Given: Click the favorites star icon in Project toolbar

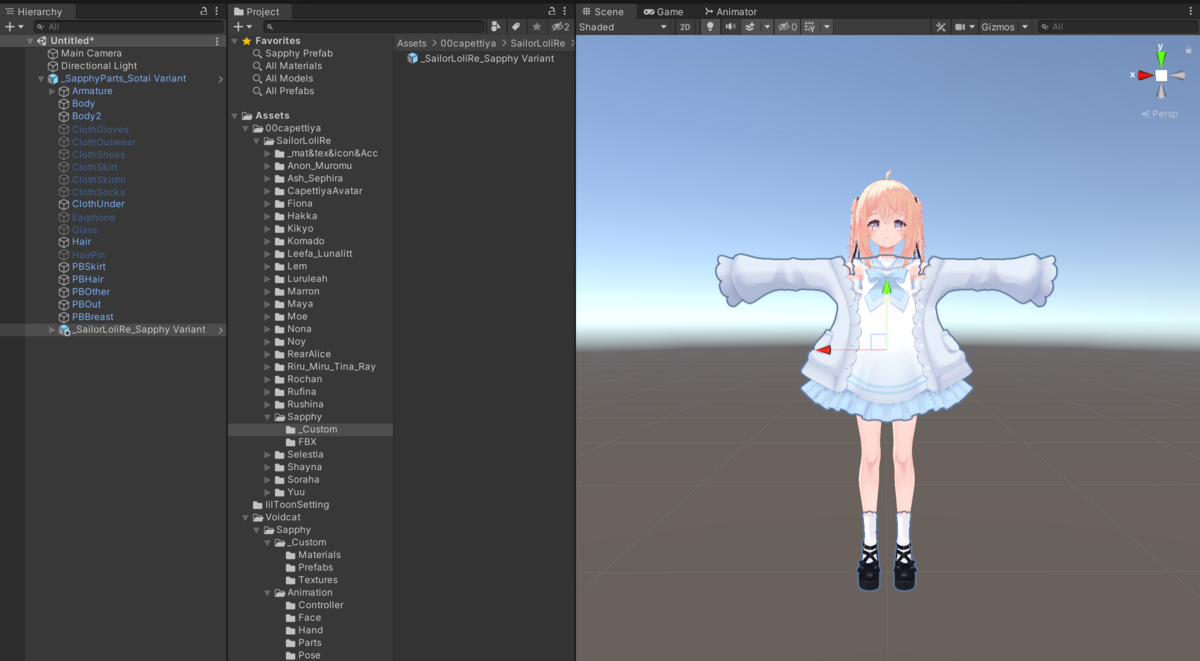Looking at the screenshot, I should pos(537,27).
